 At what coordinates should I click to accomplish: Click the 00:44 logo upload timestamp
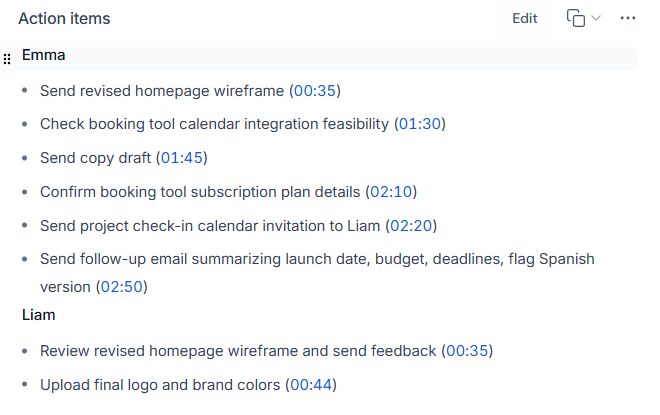pos(311,385)
